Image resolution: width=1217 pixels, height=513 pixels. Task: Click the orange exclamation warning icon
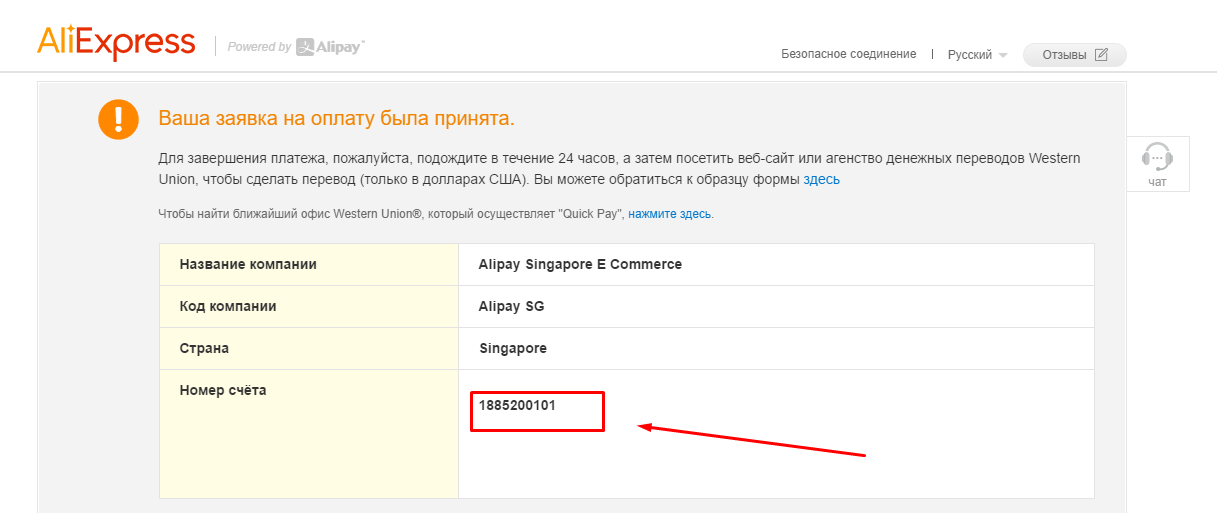[118, 119]
